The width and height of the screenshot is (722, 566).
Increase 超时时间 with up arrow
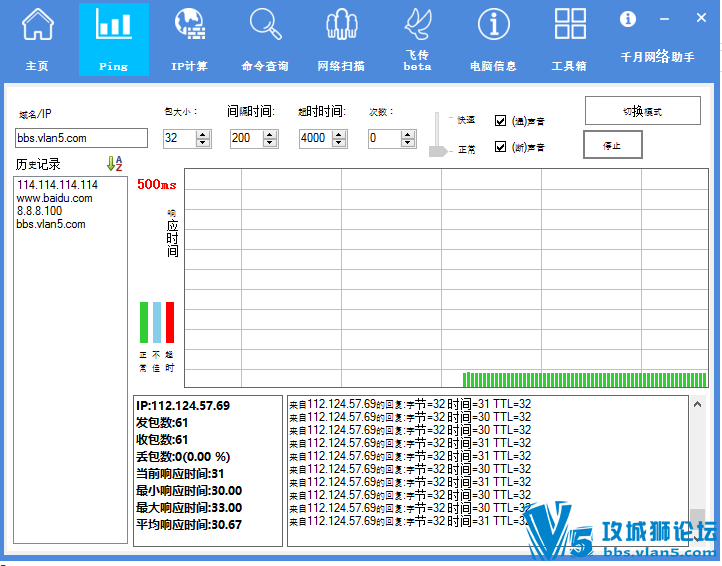(339, 134)
